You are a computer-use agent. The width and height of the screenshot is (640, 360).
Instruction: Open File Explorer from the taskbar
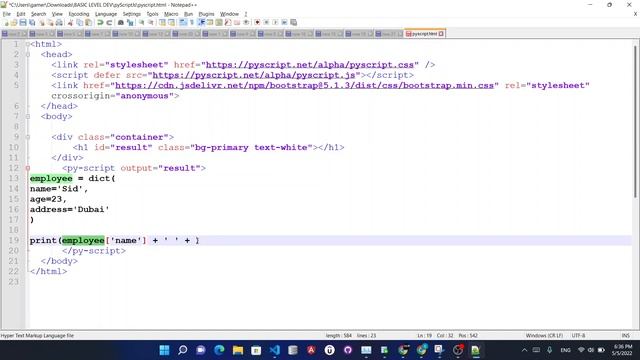(x=238, y=350)
